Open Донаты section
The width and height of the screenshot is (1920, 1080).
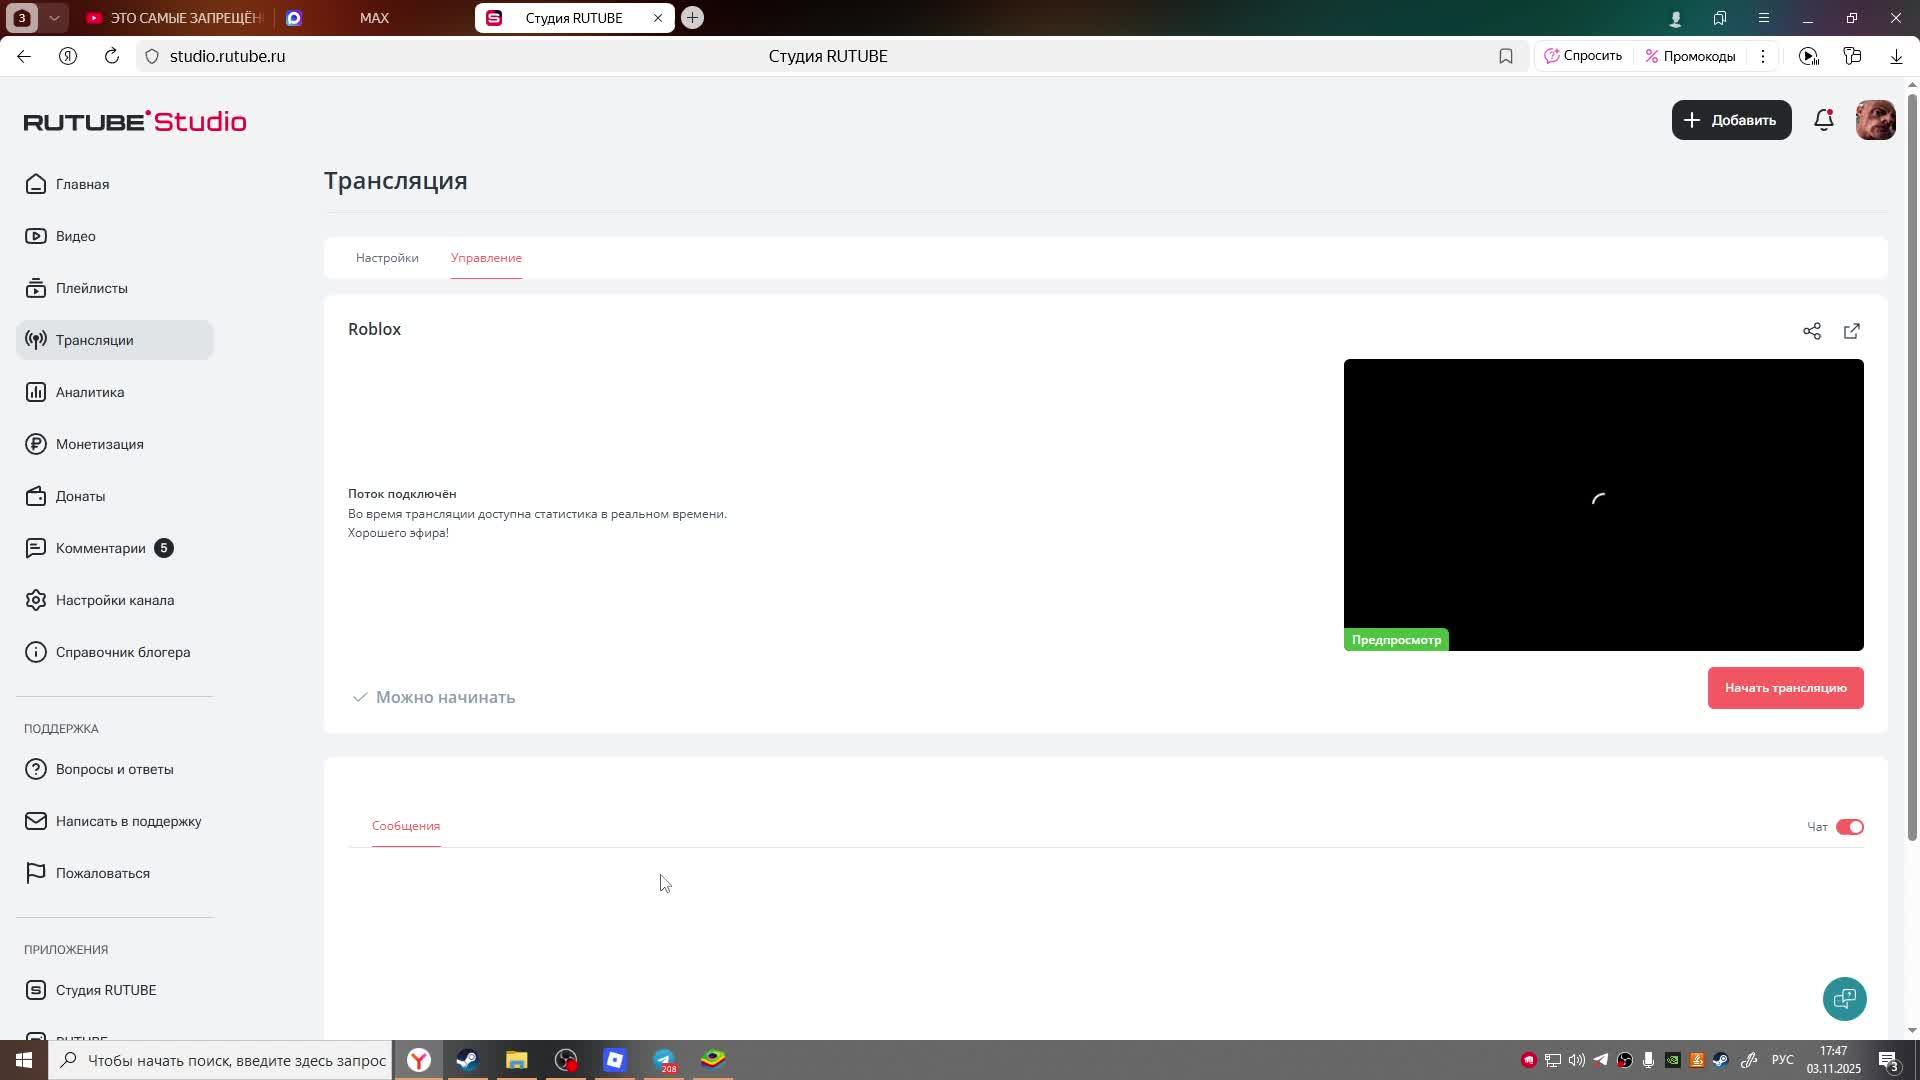(x=80, y=496)
